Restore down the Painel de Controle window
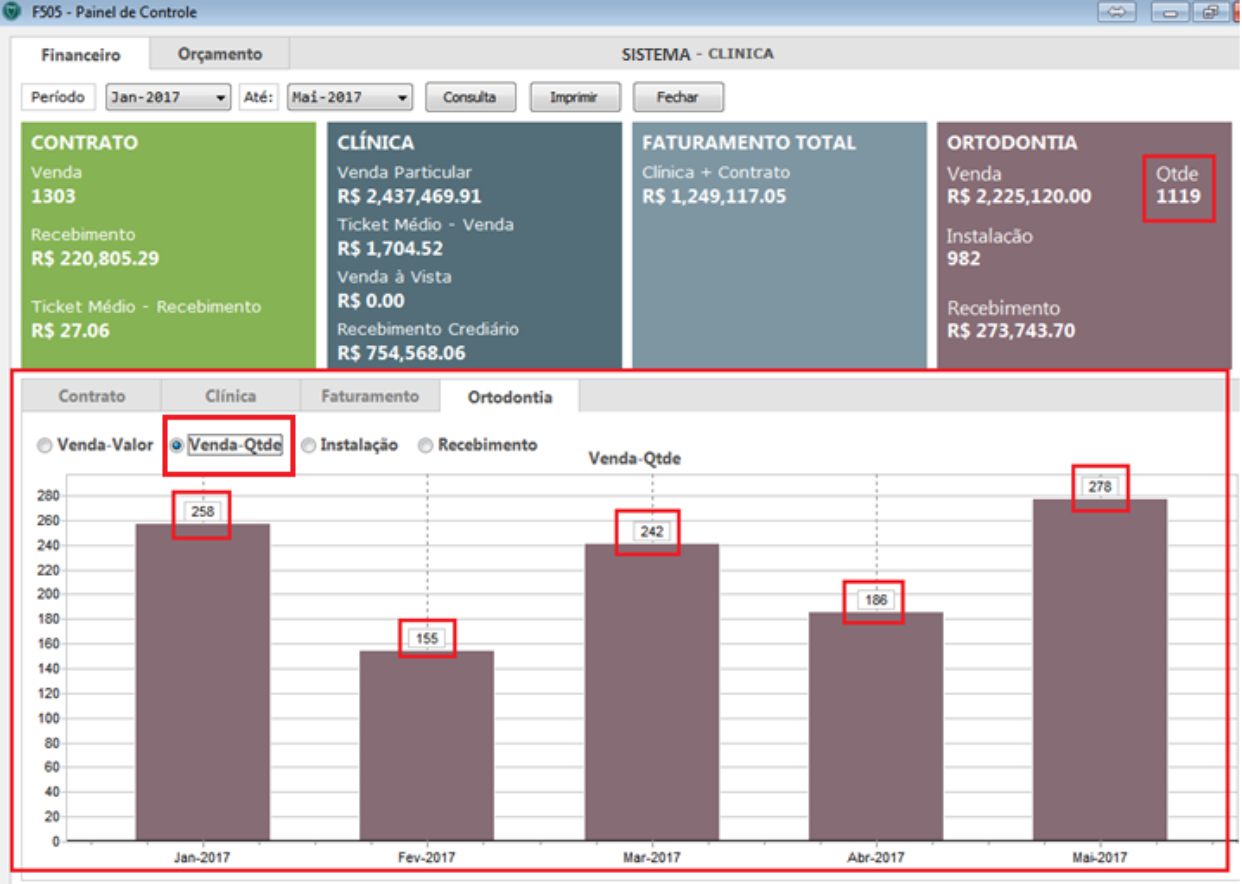1242x884 pixels. (x=1210, y=13)
